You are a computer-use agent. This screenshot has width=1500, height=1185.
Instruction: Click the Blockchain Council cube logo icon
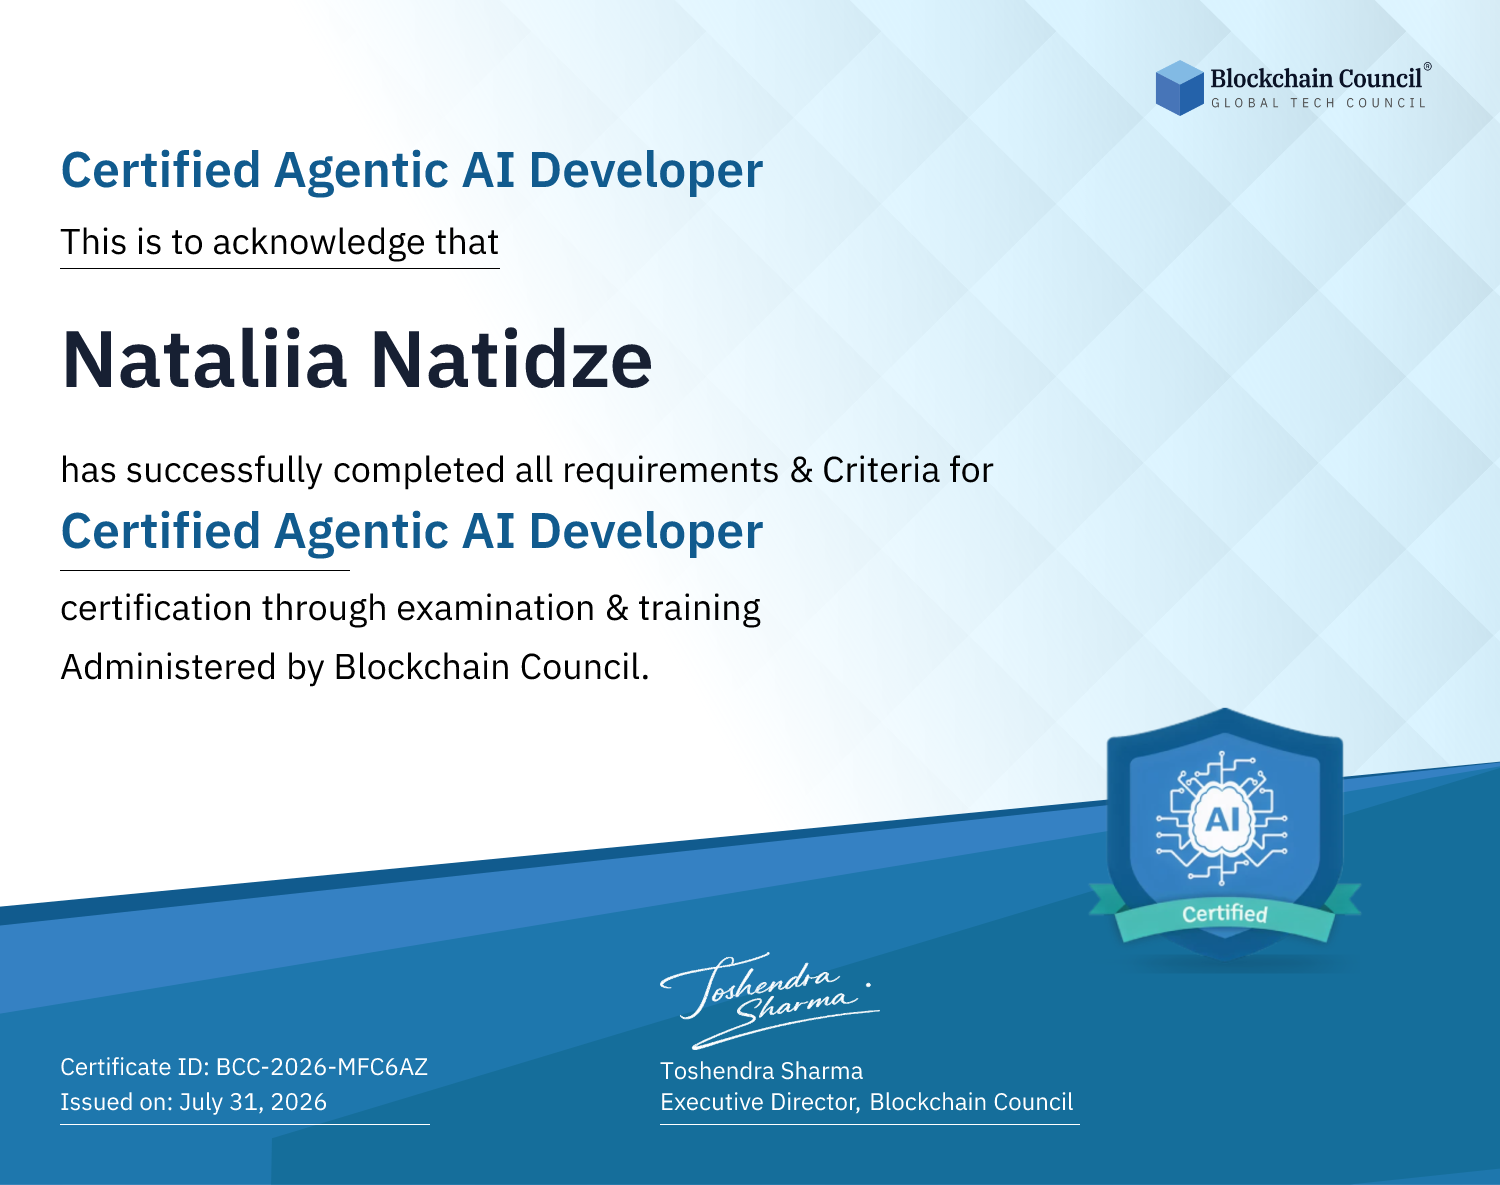[x=1180, y=88]
